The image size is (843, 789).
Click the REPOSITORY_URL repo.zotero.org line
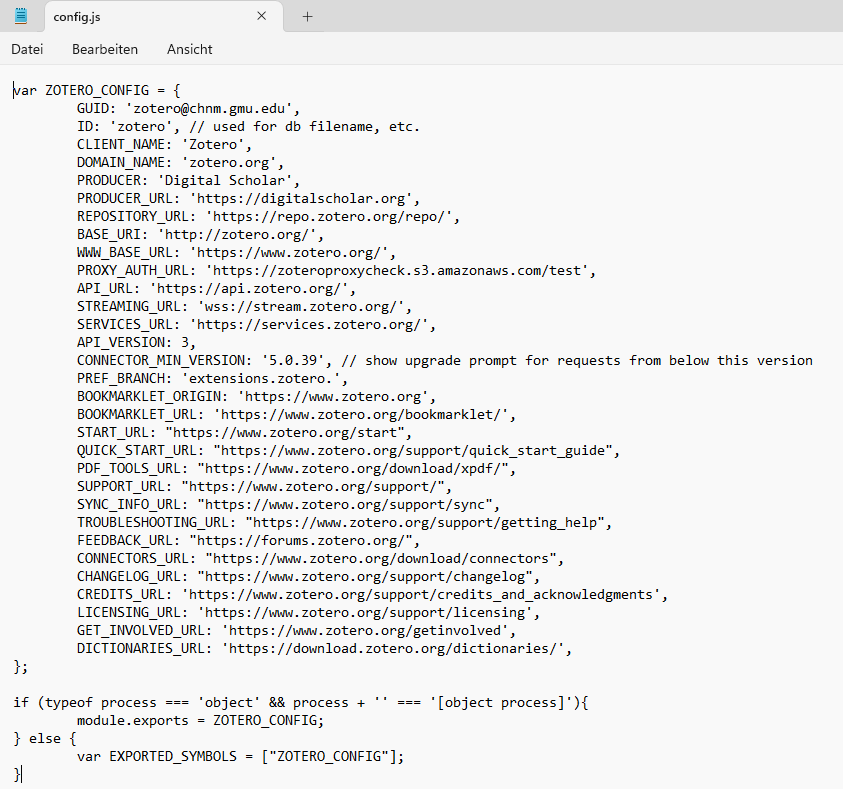268,217
